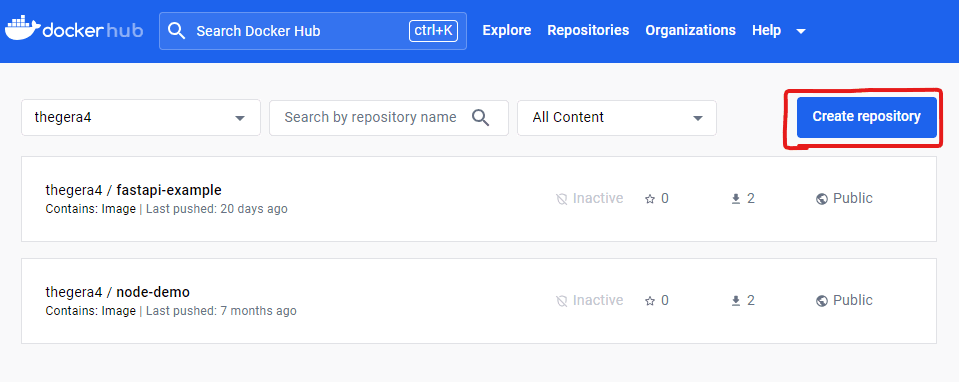
Task: Click the Docker Hub whale logo
Action: coord(23,29)
